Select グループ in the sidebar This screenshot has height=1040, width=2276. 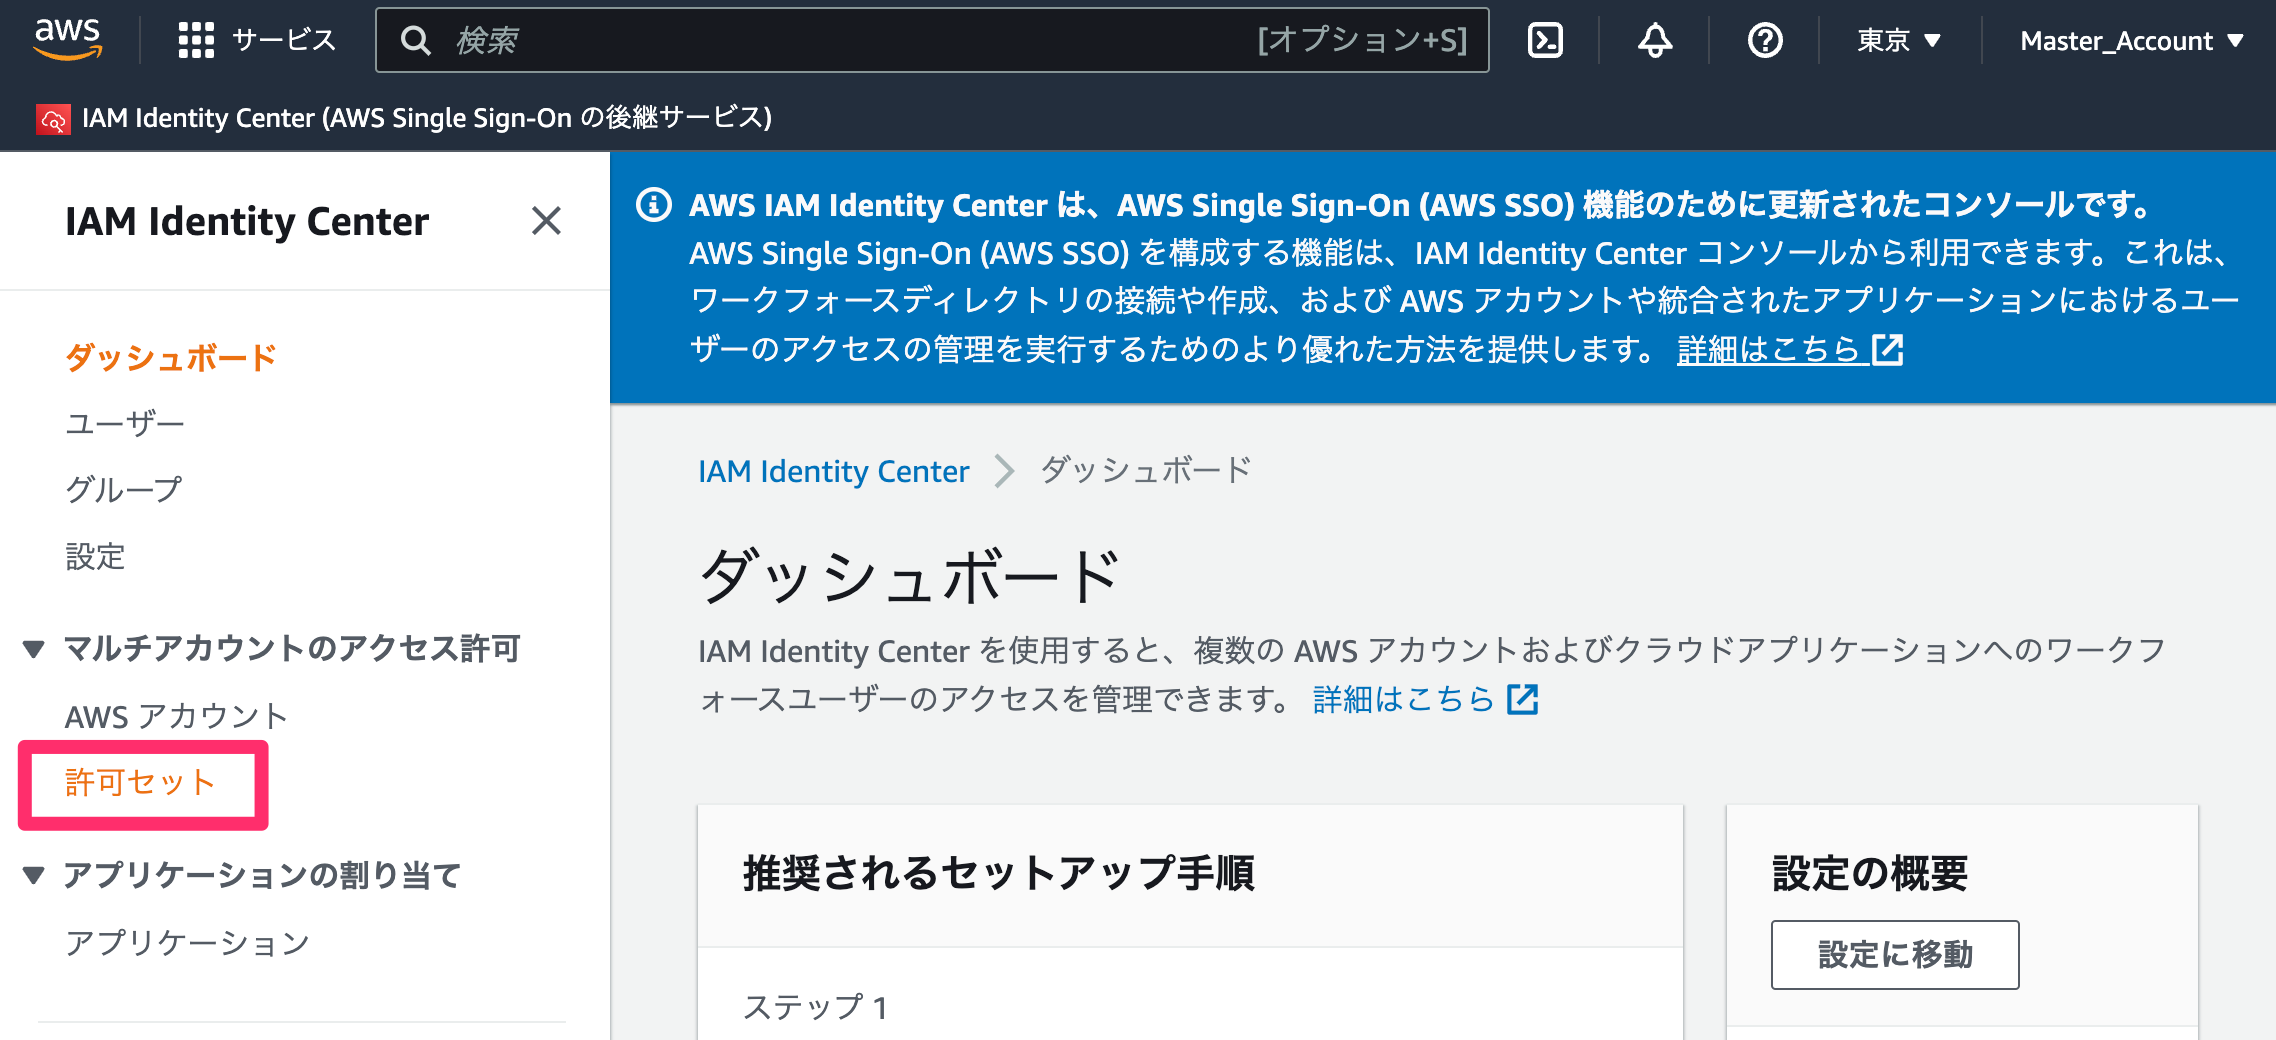tap(124, 490)
